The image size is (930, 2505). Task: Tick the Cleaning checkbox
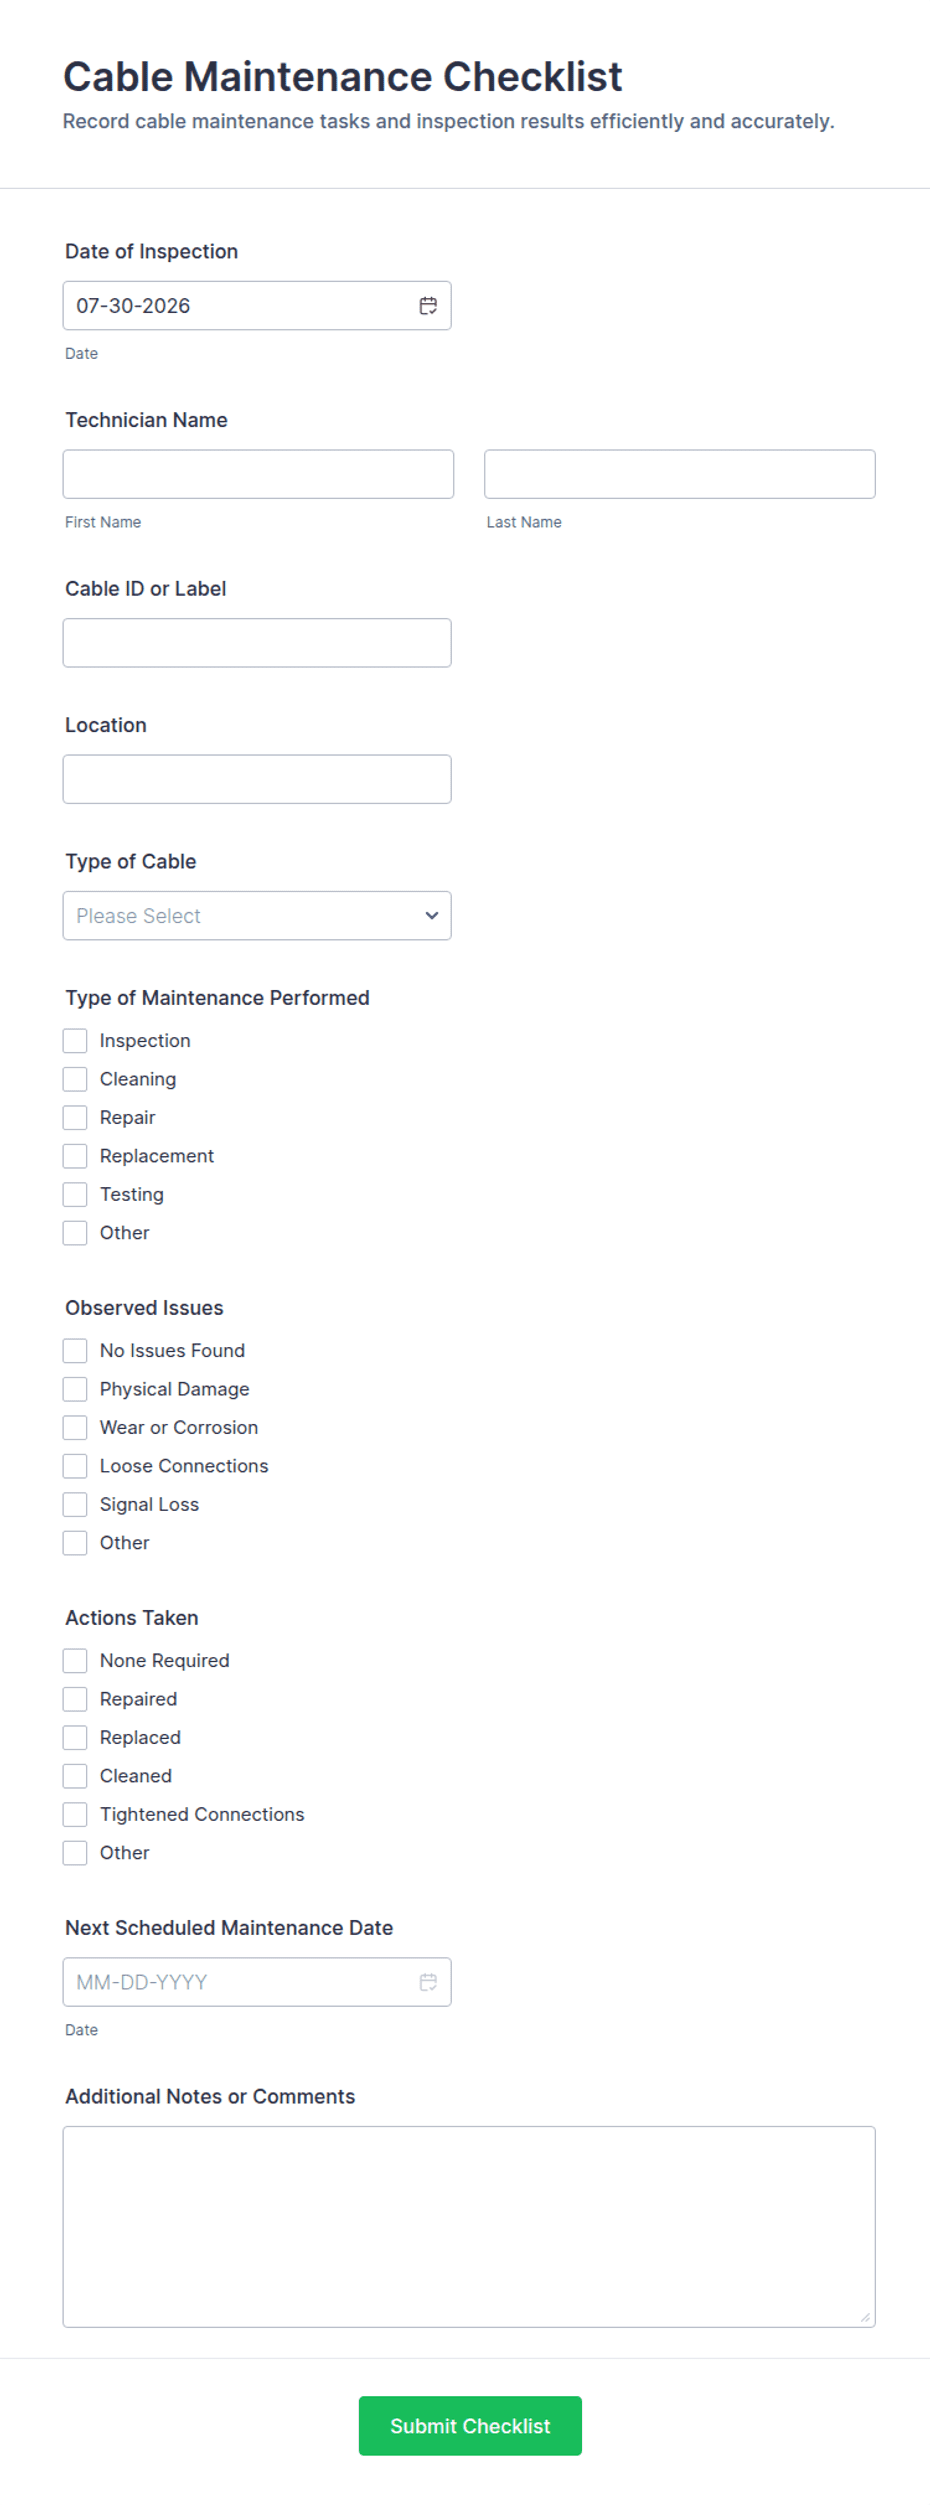tap(75, 1079)
